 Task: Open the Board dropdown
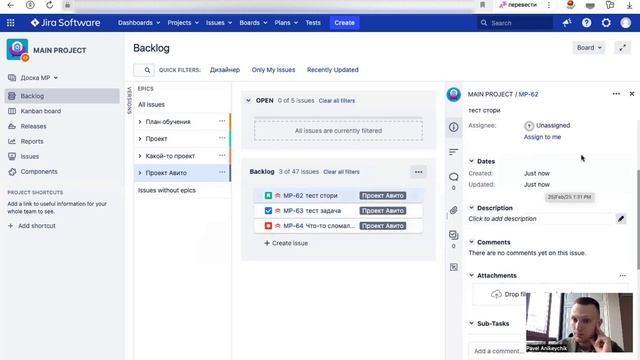point(589,48)
